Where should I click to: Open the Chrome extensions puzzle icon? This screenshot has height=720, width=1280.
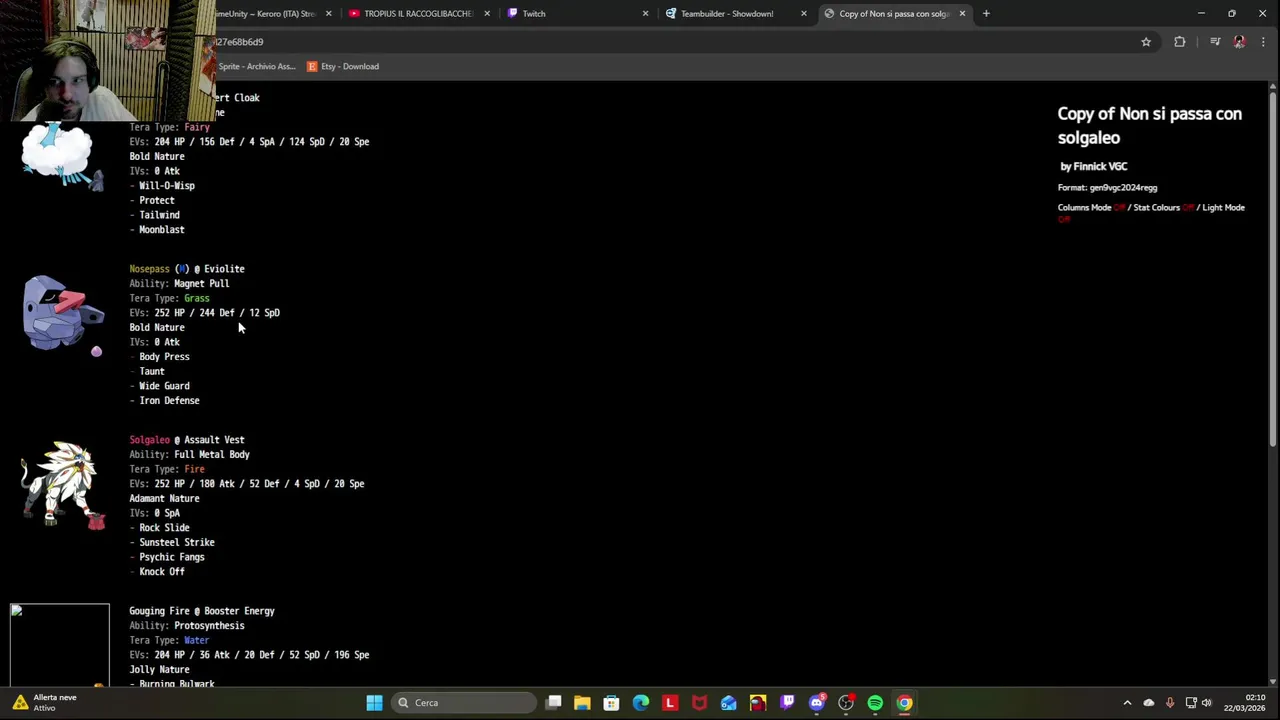point(1180,42)
